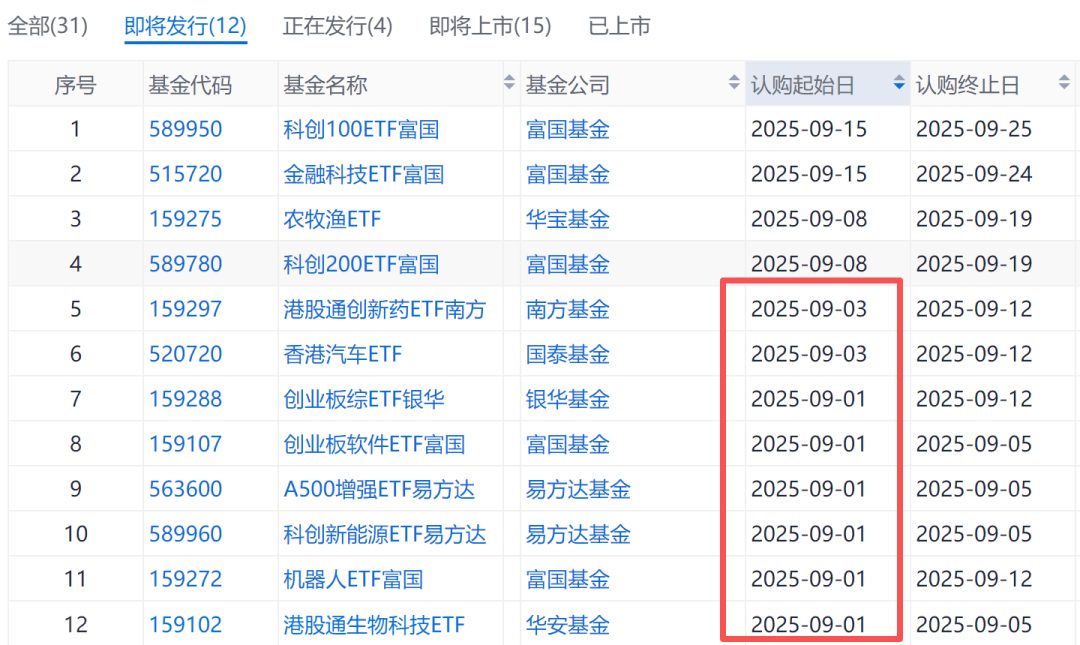The image size is (1080, 645).
Task: View the 即将上市(15) tab
Action: [x=490, y=26]
